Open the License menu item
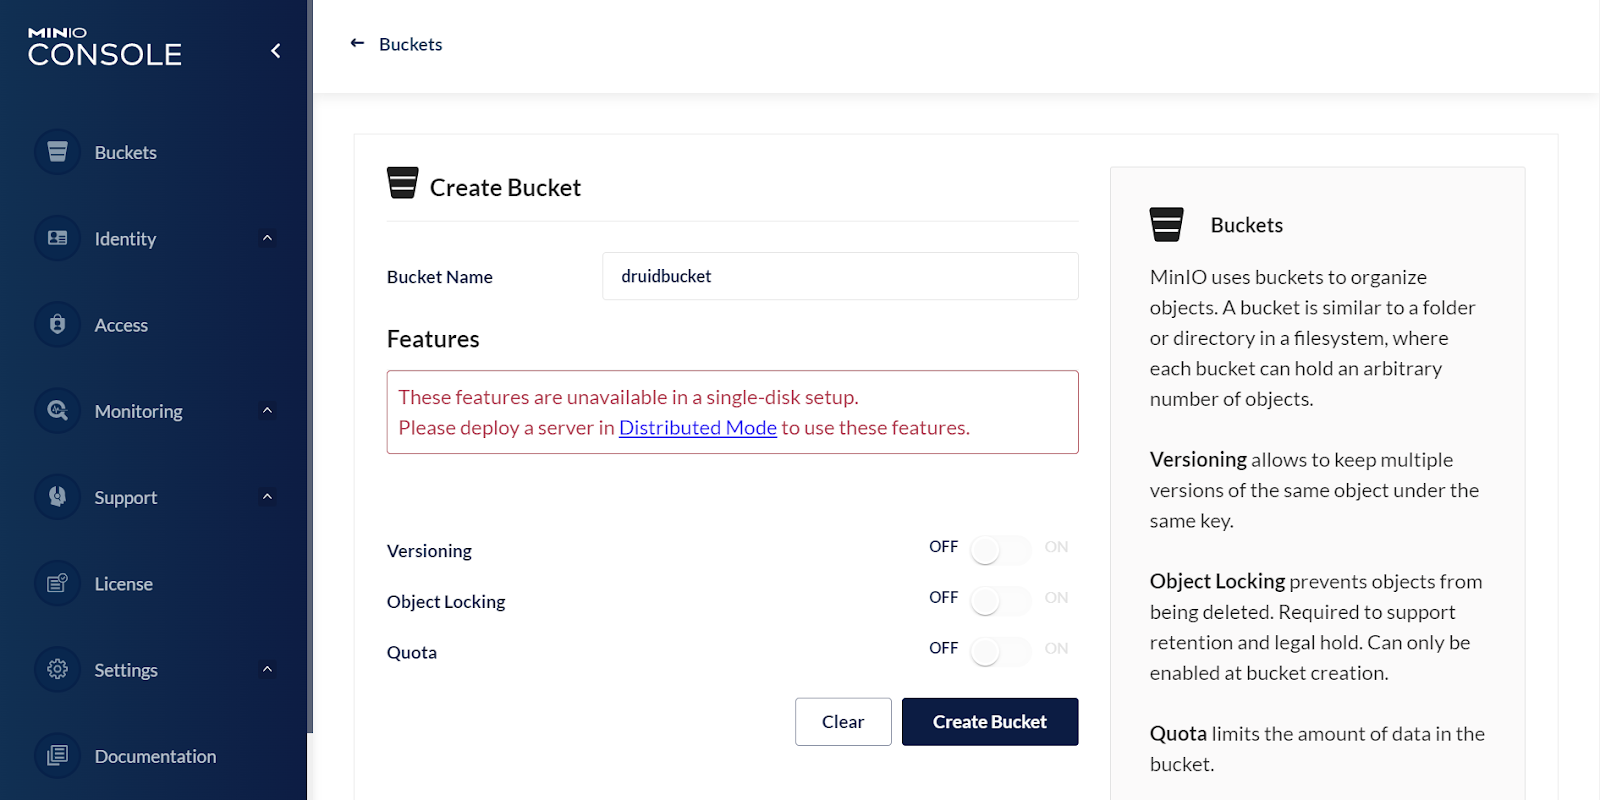This screenshot has height=800, width=1600. (124, 584)
